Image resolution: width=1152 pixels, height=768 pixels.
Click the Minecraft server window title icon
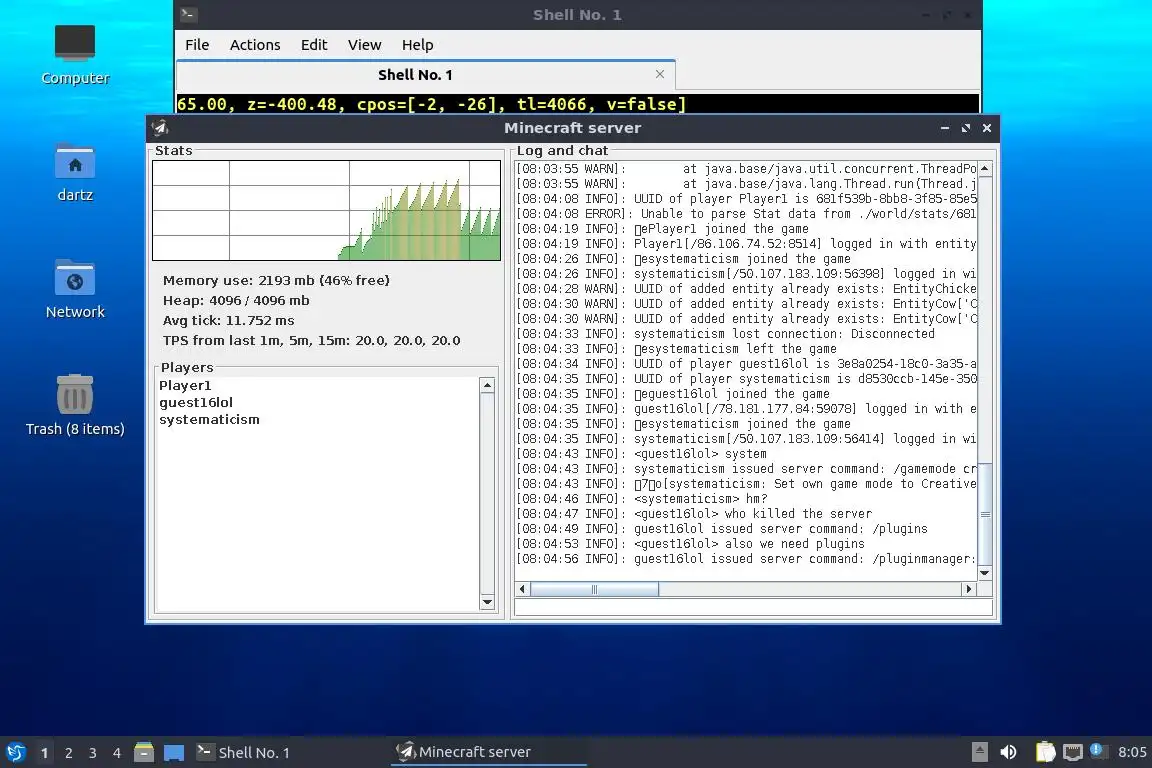pos(159,128)
